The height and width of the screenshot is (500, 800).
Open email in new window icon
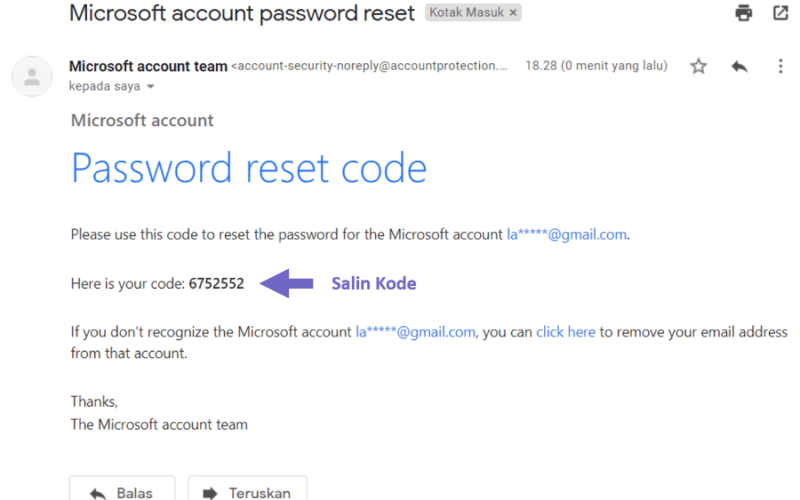click(780, 13)
